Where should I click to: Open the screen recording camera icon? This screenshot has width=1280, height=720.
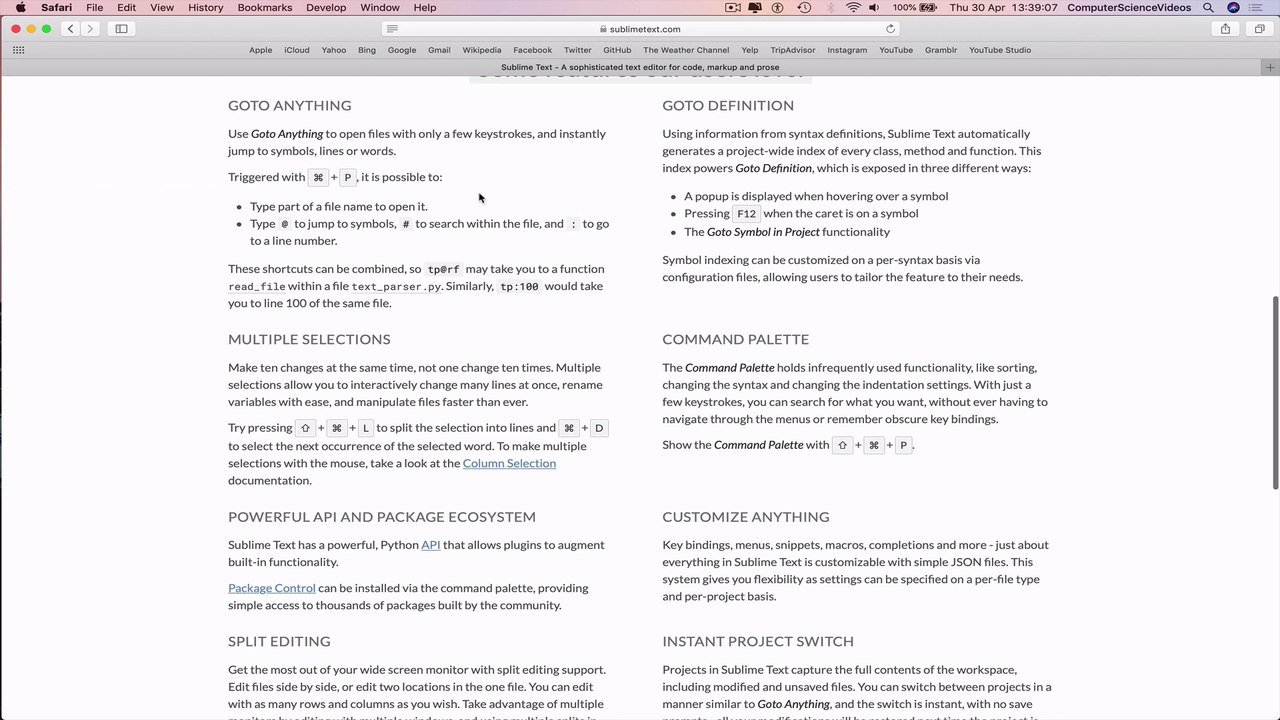(733, 8)
